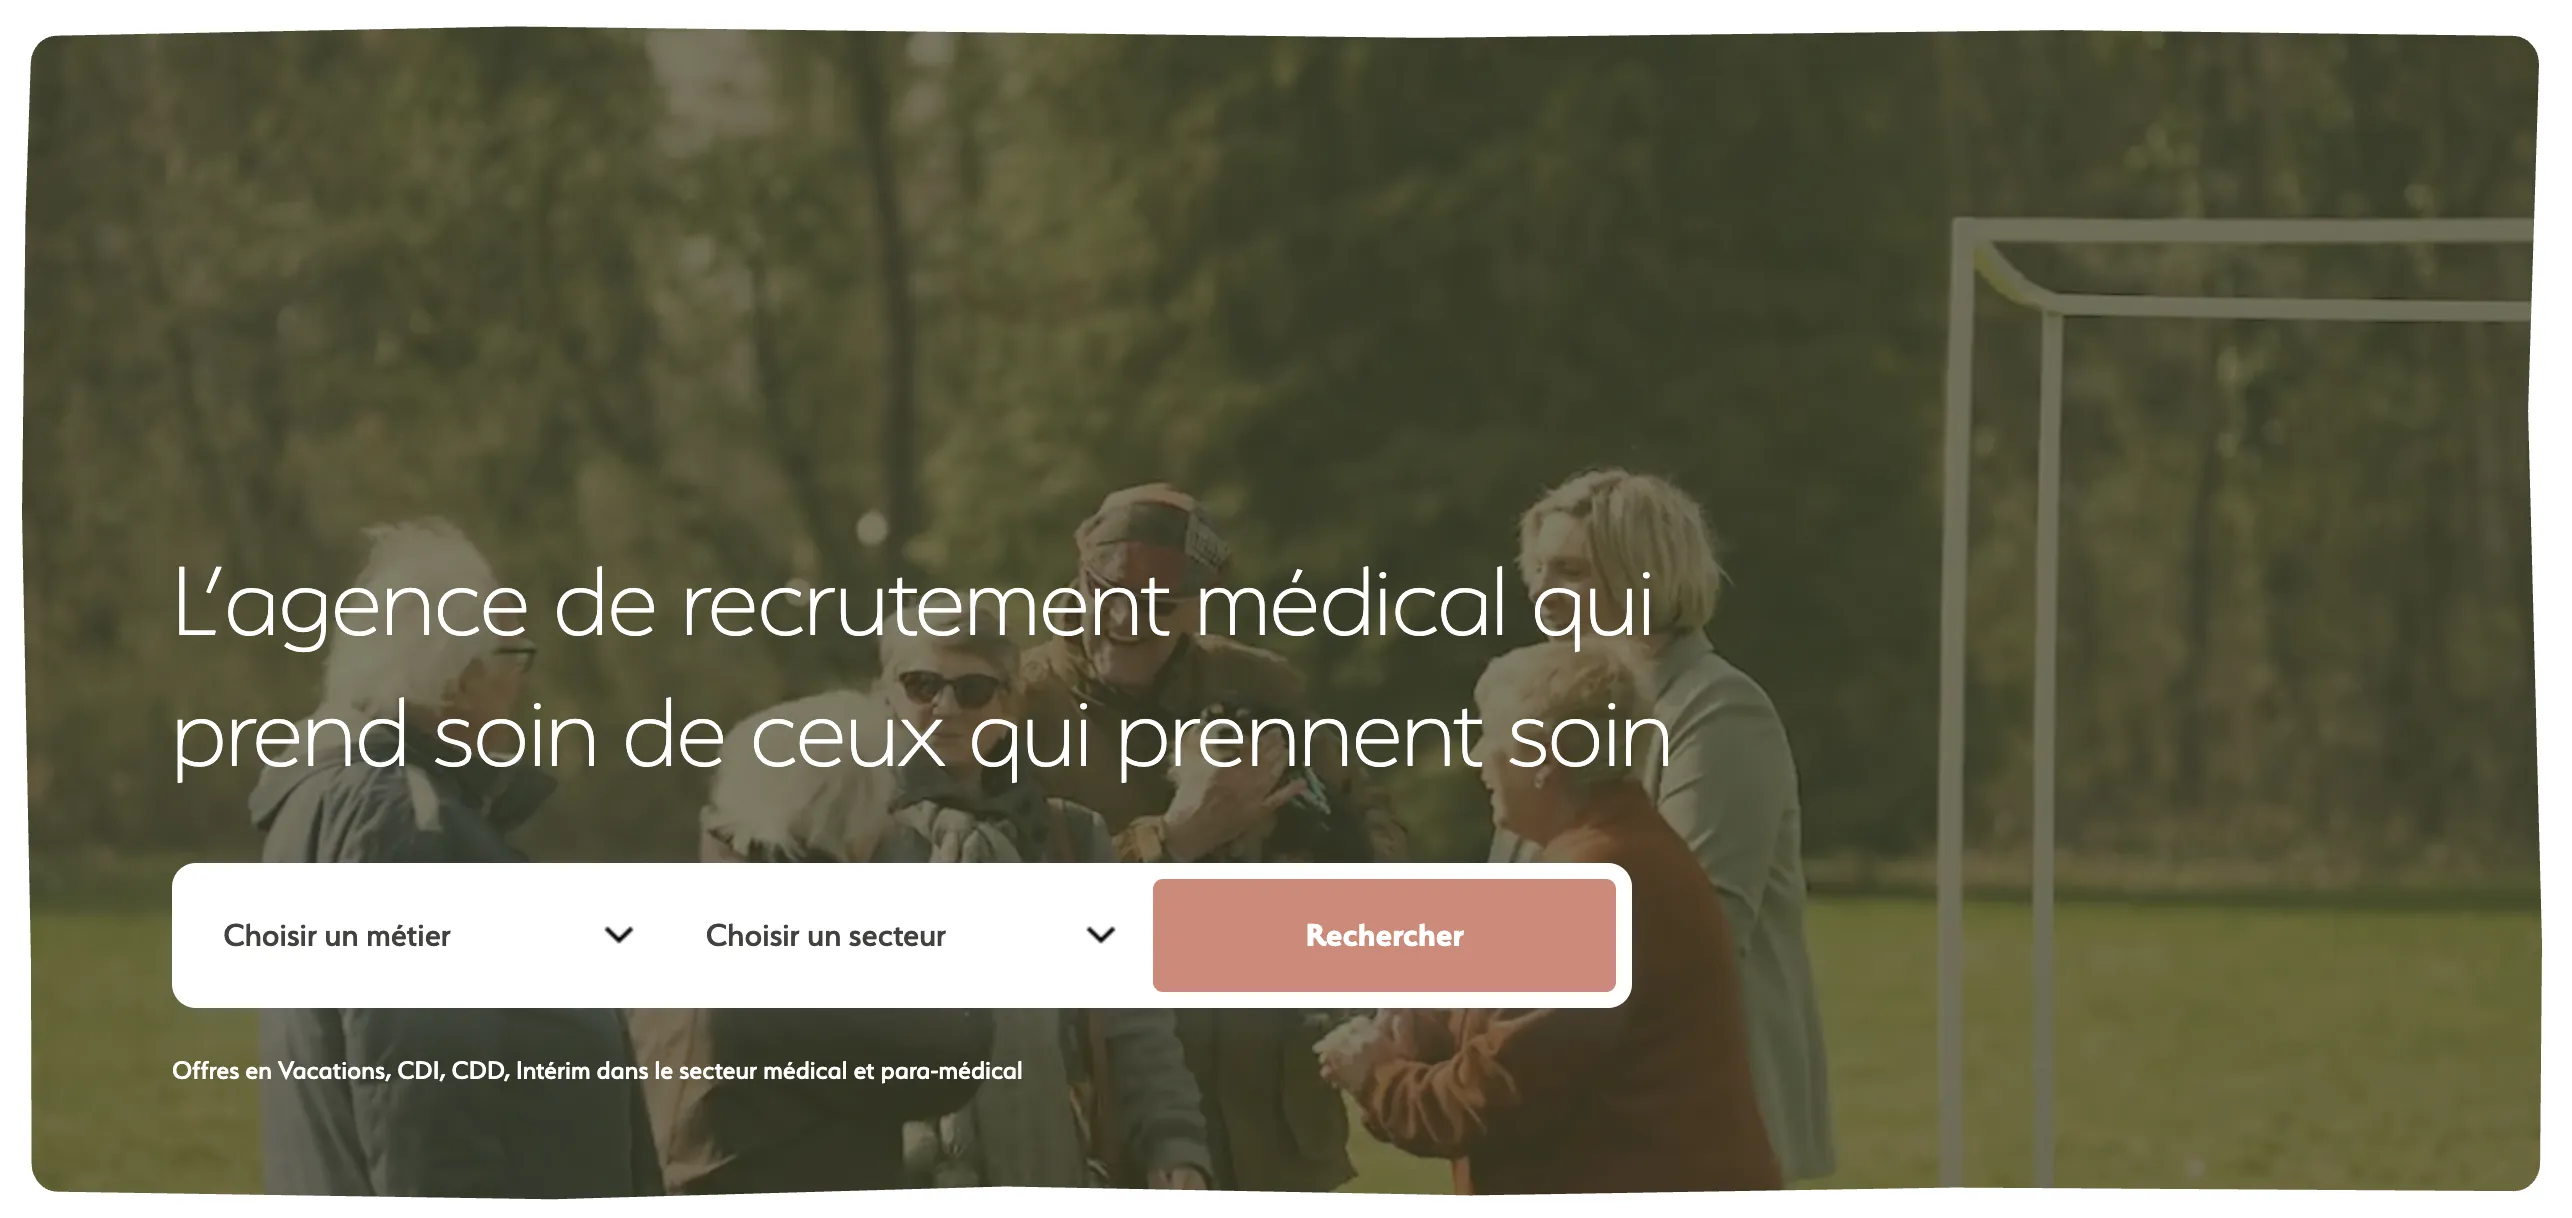Click "para-médical" in the offers caption

[951, 1071]
